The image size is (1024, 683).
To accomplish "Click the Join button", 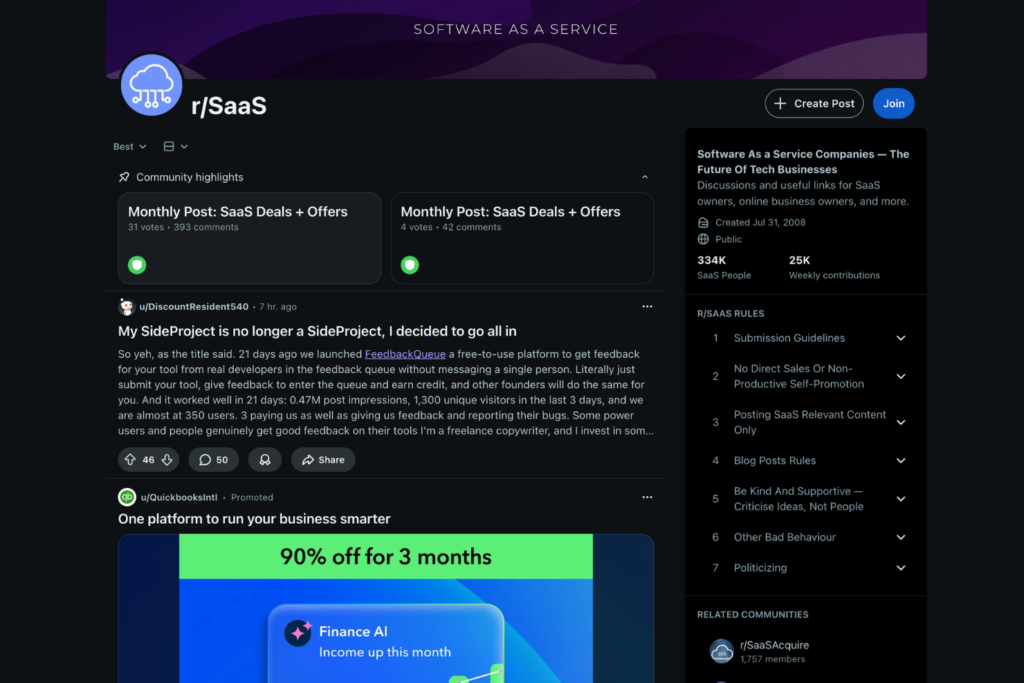I will [893, 103].
